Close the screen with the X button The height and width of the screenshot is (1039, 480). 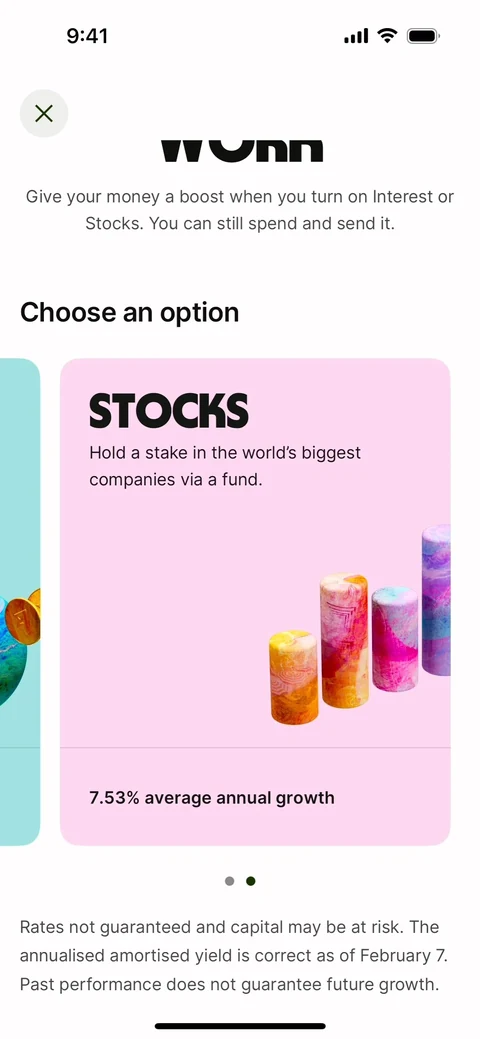[44, 113]
